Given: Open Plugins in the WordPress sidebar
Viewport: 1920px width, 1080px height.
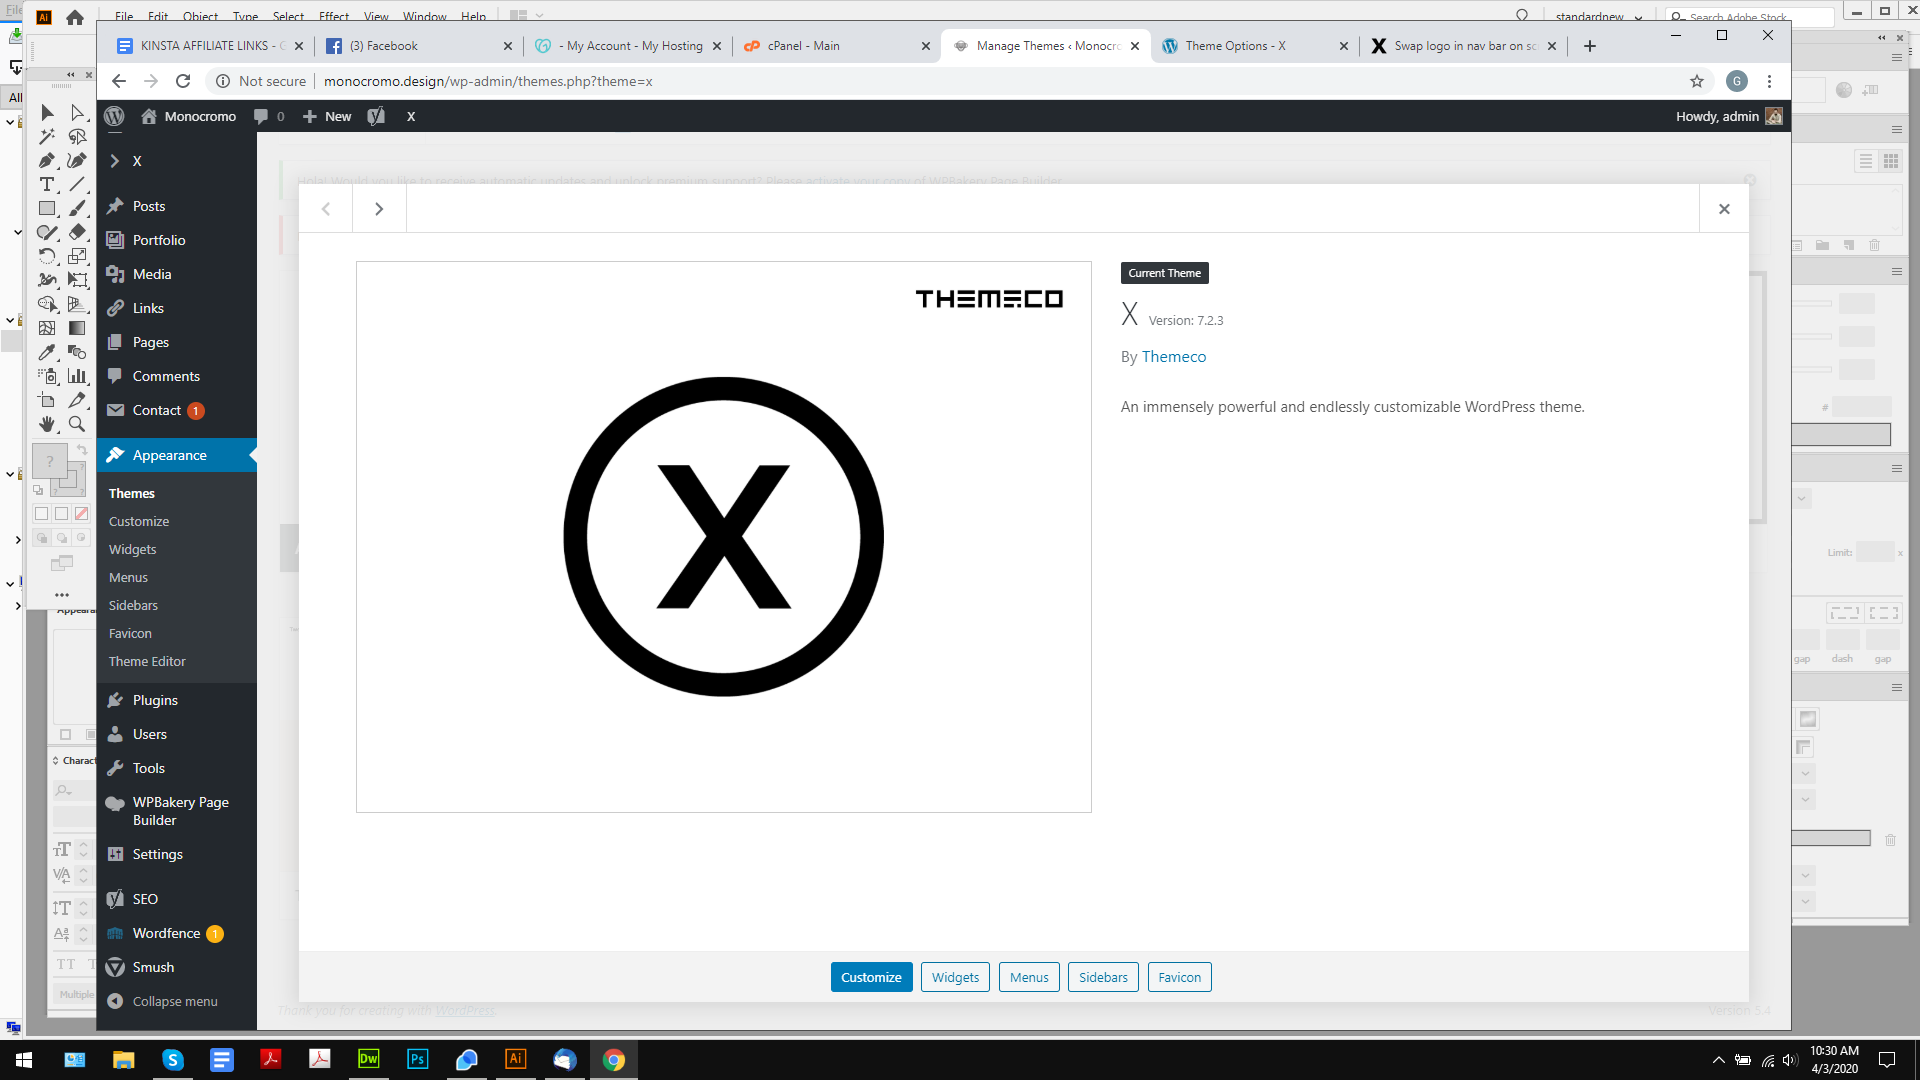Looking at the screenshot, I should tap(177, 700).
